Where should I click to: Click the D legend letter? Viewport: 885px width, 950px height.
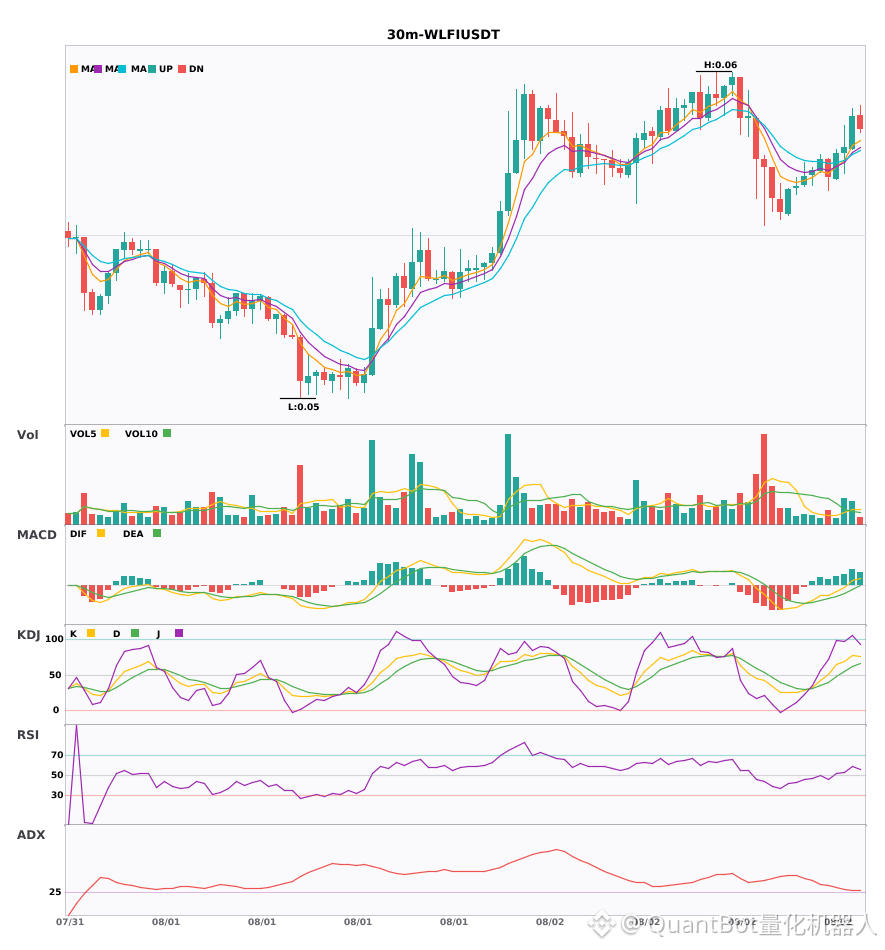click(x=116, y=634)
